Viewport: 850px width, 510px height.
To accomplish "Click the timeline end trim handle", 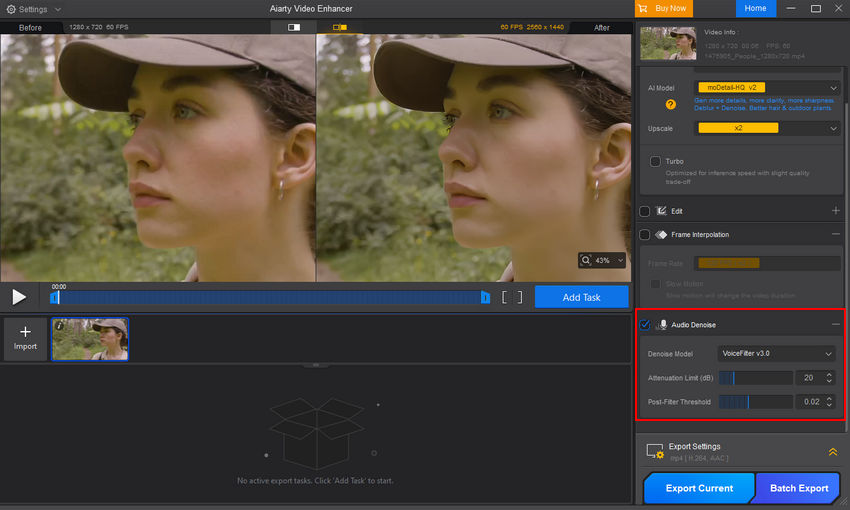I will click(x=486, y=298).
